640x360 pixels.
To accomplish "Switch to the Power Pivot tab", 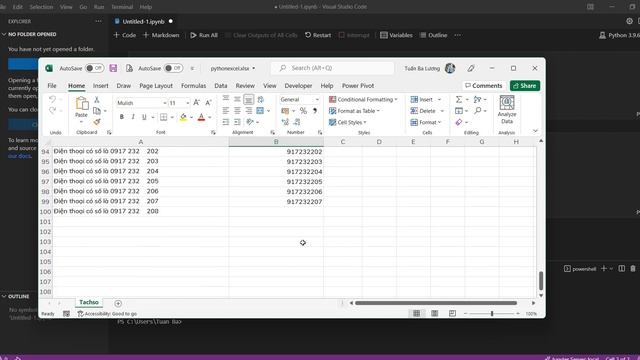I will 358,86.
